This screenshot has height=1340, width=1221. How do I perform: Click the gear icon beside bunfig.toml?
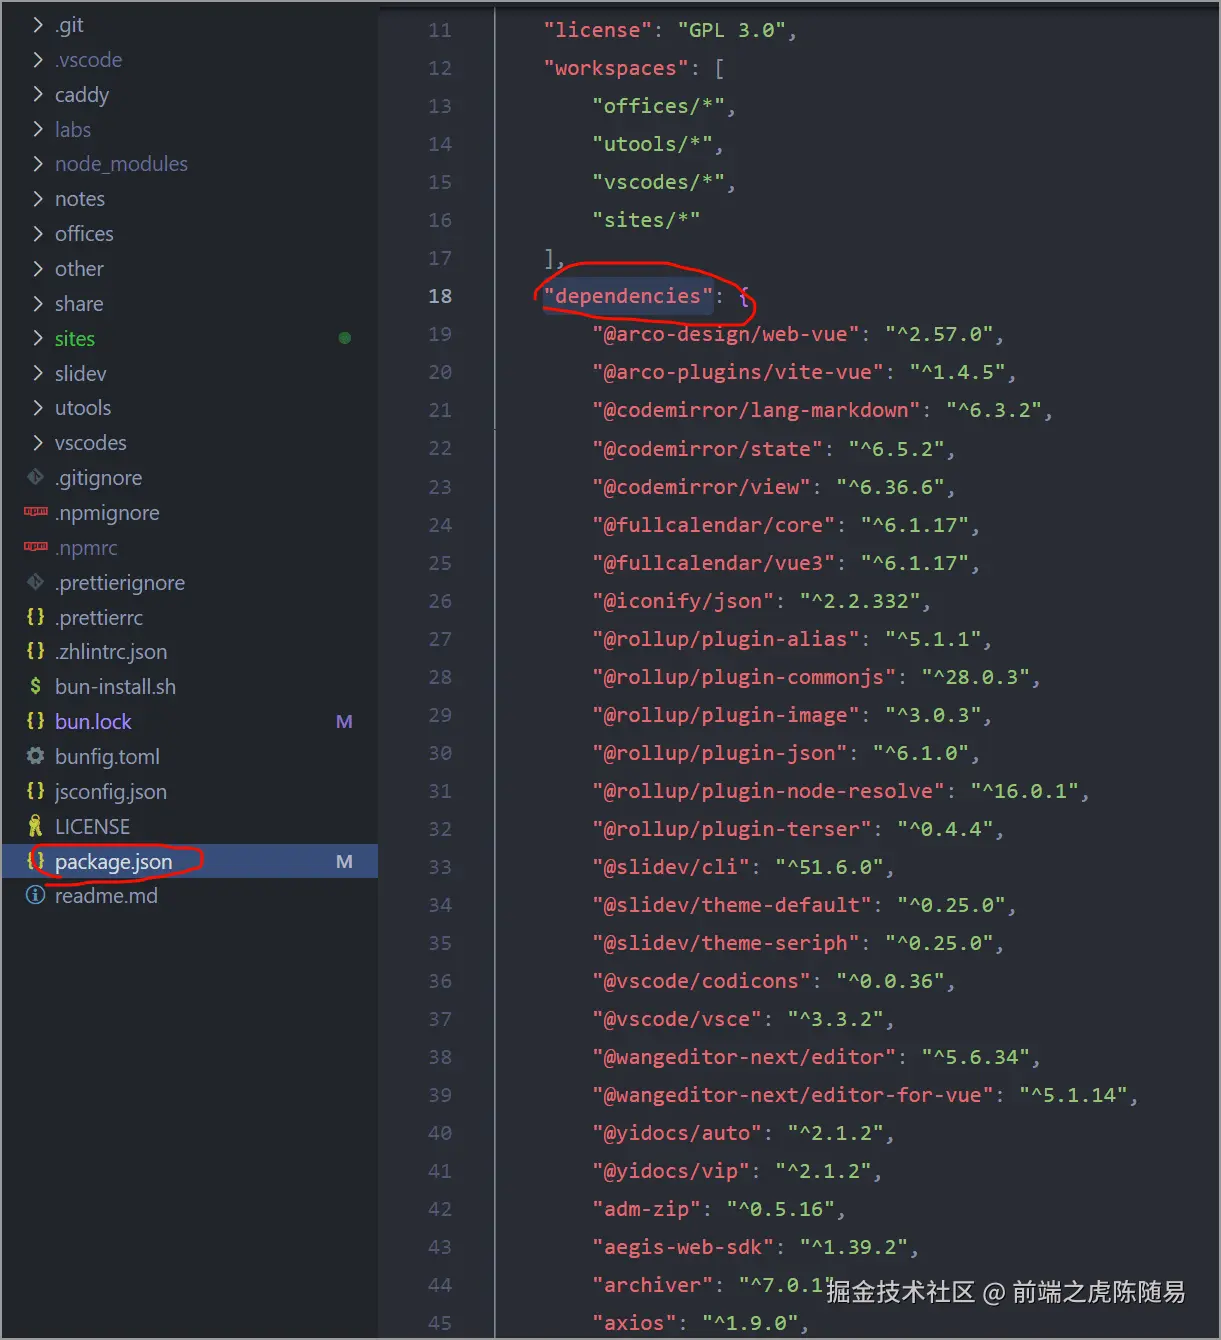click(x=36, y=756)
